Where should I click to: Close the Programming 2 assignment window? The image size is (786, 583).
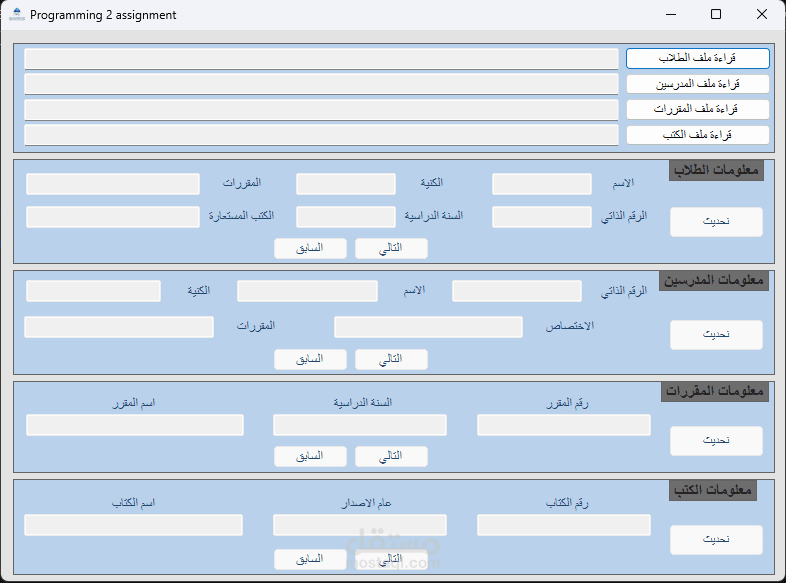pos(761,15)
